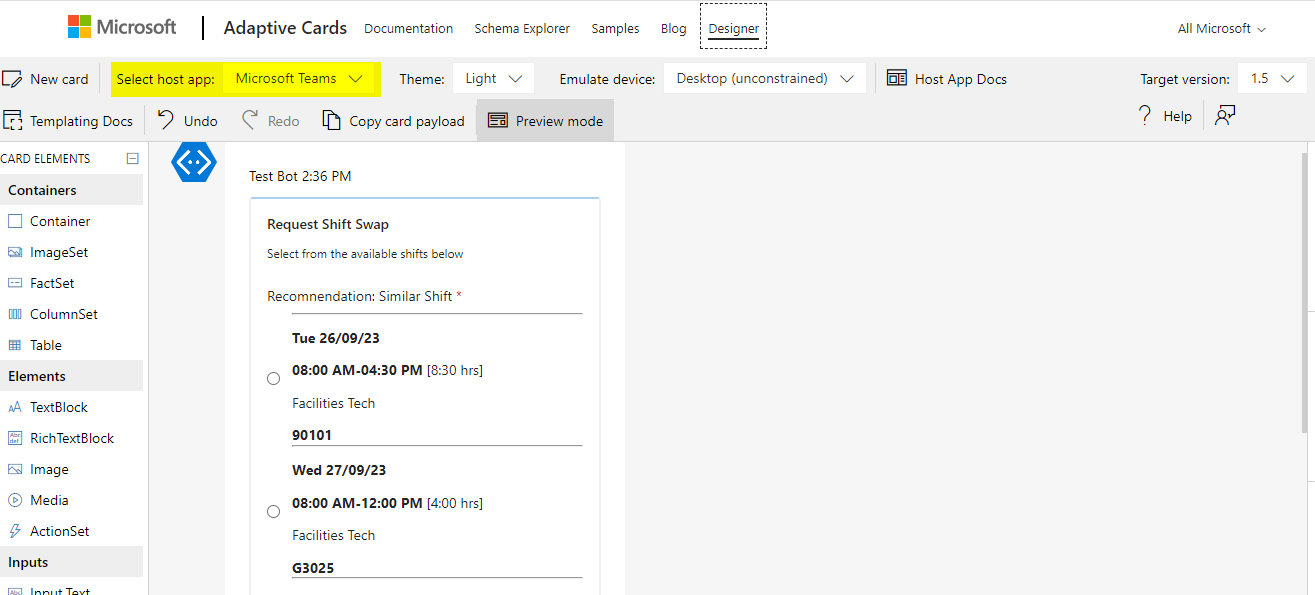Open Help
Image resolution: width=1315 pixels, height=595 pixels.
(1163, 115)
